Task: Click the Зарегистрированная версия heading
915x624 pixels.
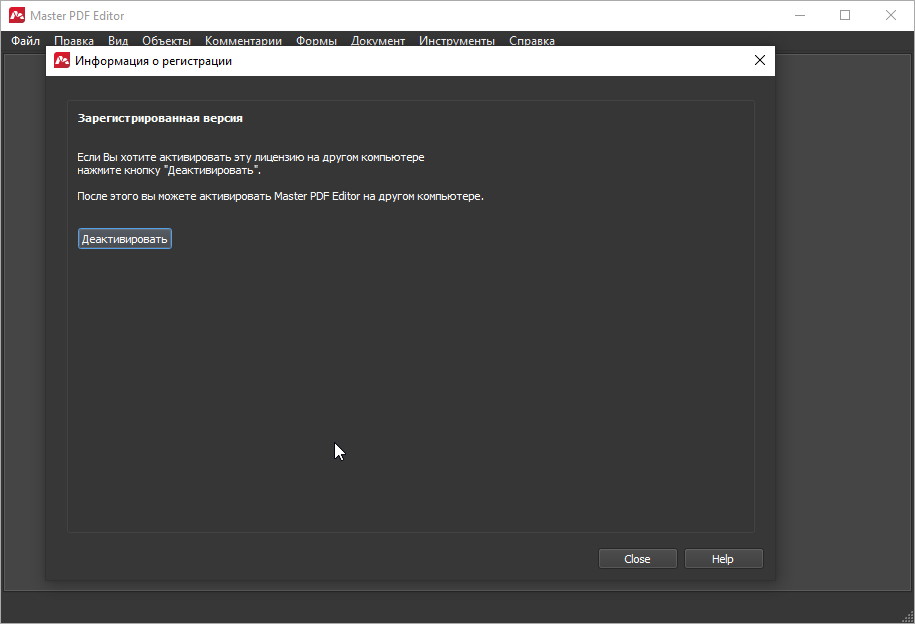Action: coord(160,118)
